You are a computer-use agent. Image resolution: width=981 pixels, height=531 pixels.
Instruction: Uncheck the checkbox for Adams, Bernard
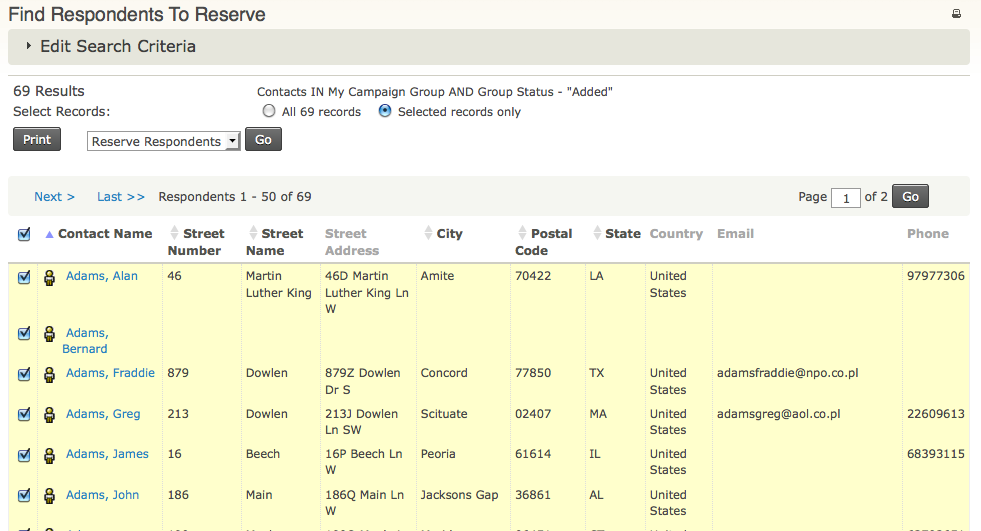point(24,334)
